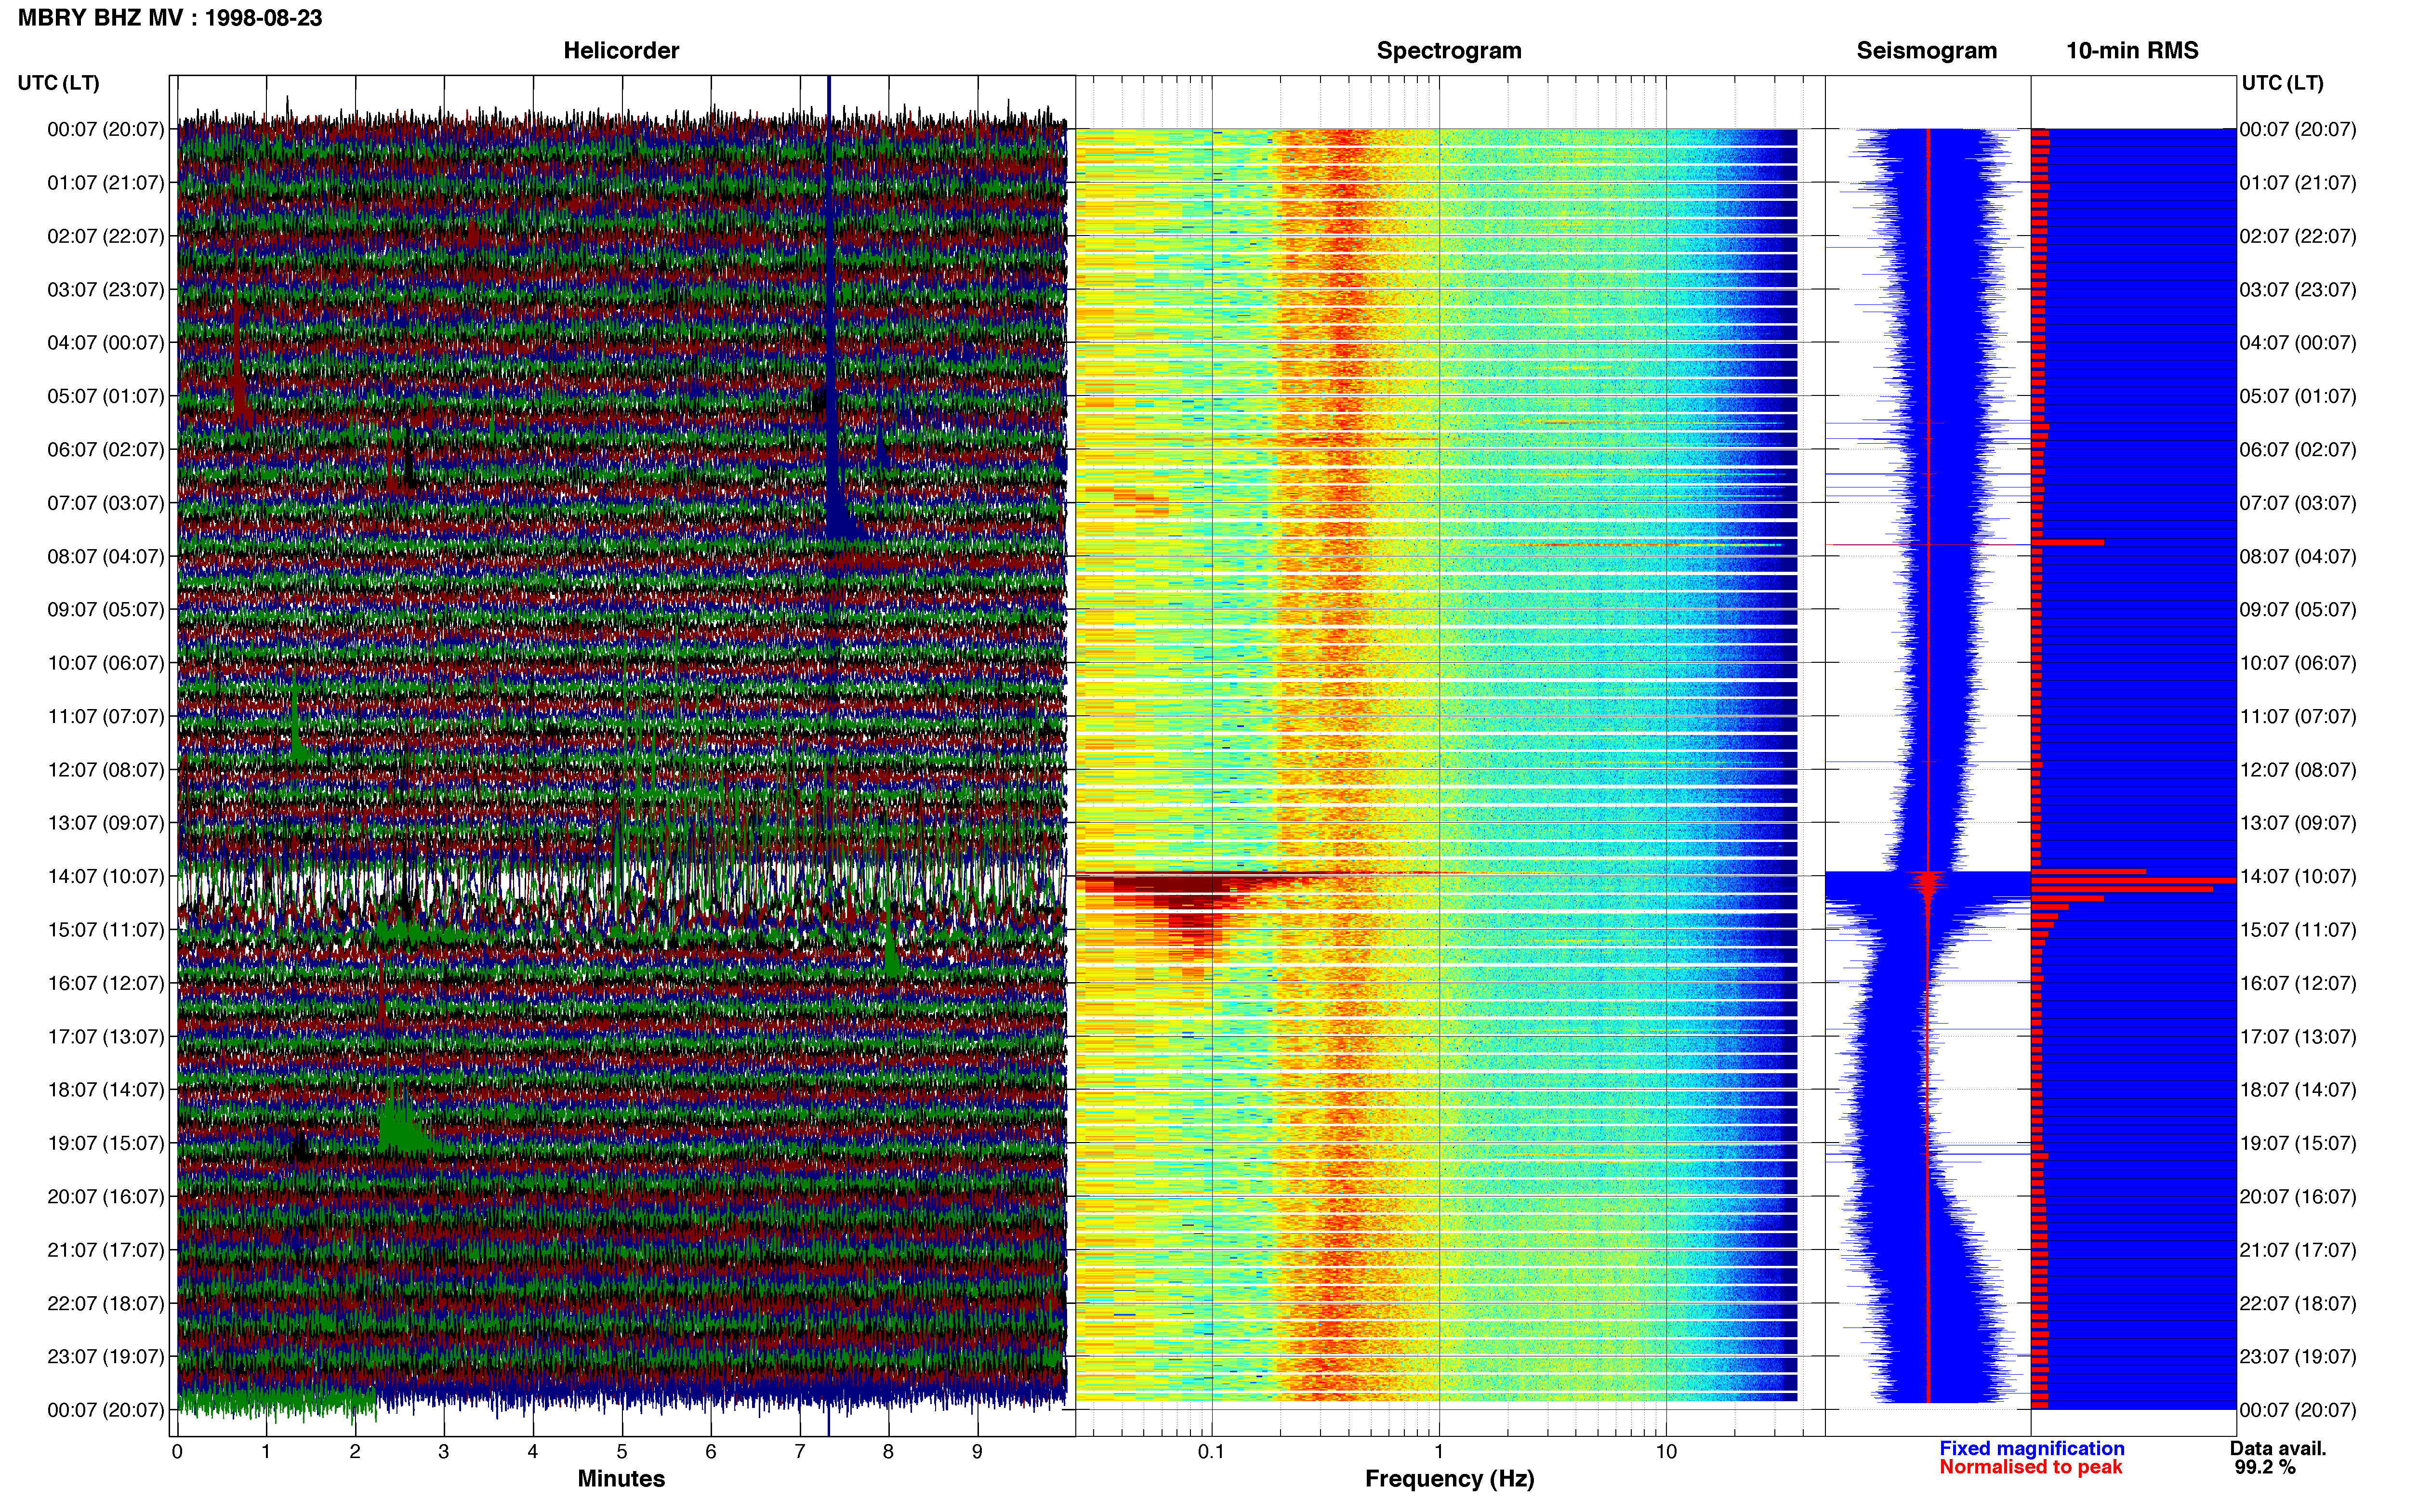Click RMS-side time label 20:07 (16:07)

click(x=2298, y=1197)
